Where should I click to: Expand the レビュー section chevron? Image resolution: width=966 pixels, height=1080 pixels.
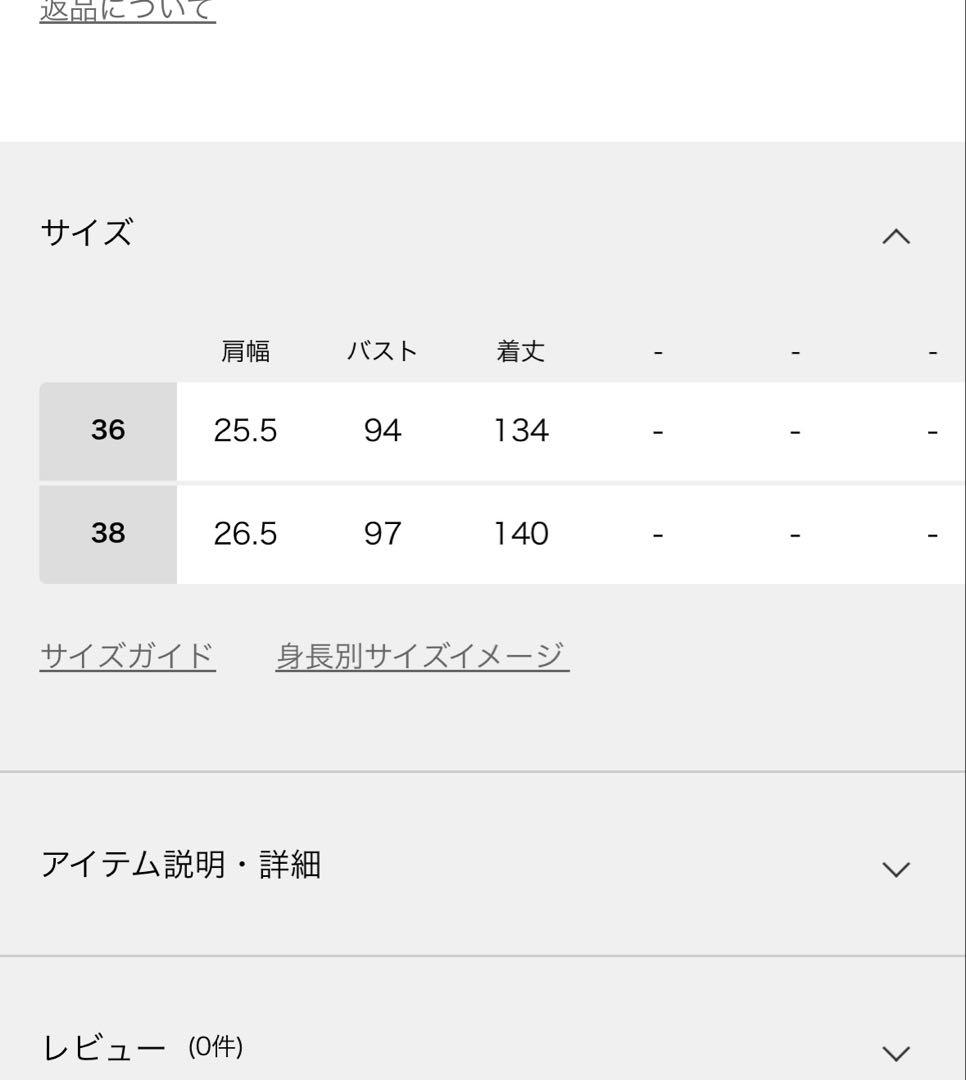896,1052
